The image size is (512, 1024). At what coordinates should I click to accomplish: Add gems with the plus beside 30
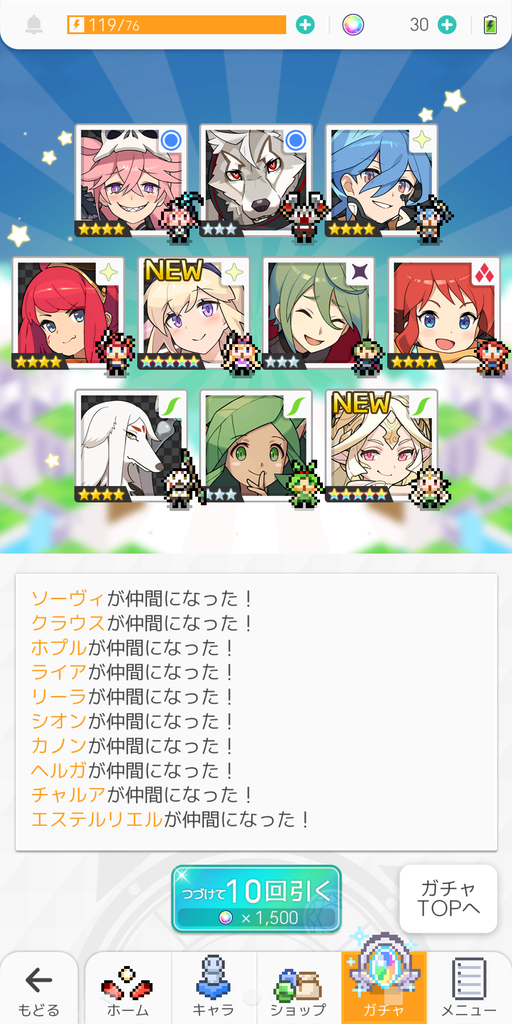[x=447, y=25]
